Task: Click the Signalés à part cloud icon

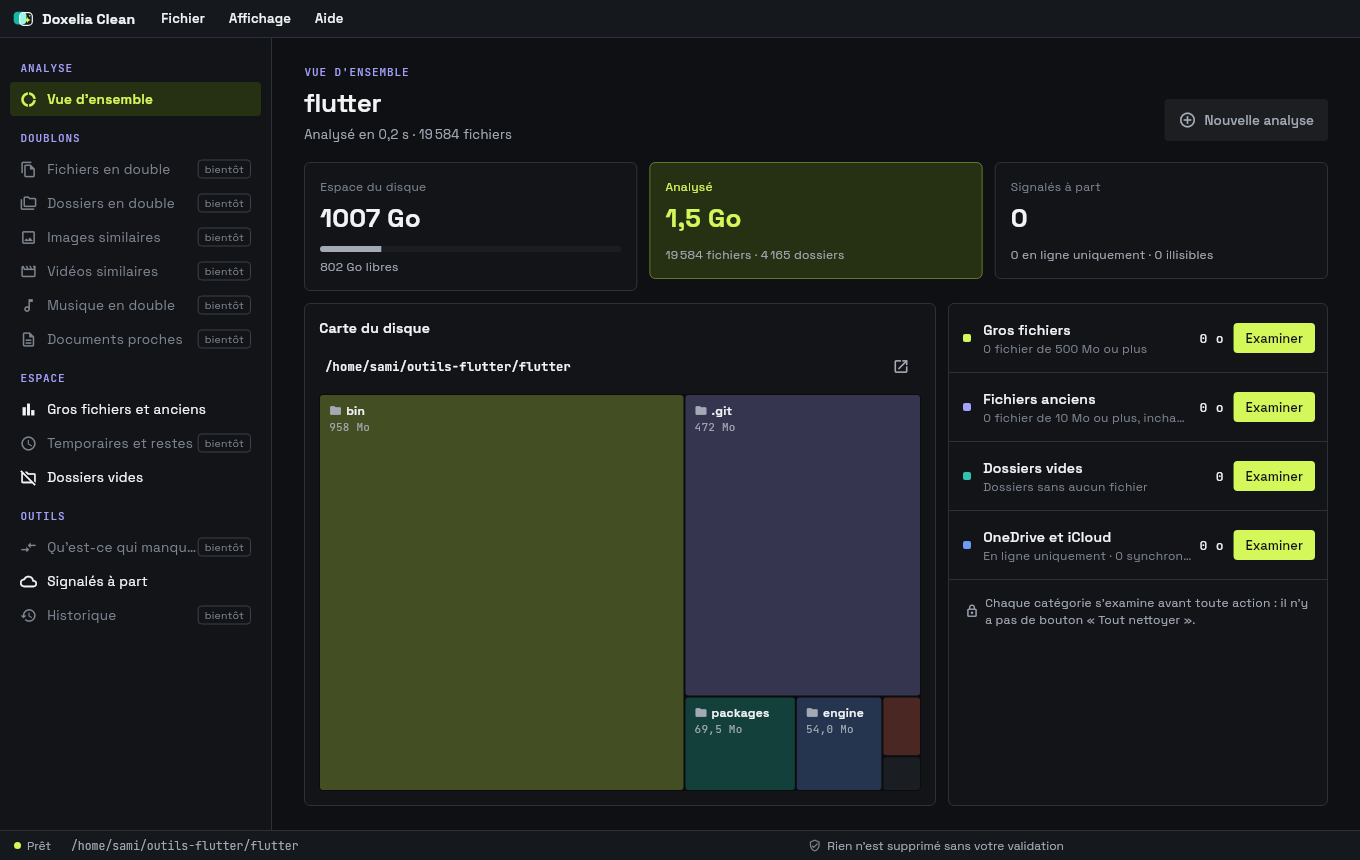Action: [x=29, y=581]
